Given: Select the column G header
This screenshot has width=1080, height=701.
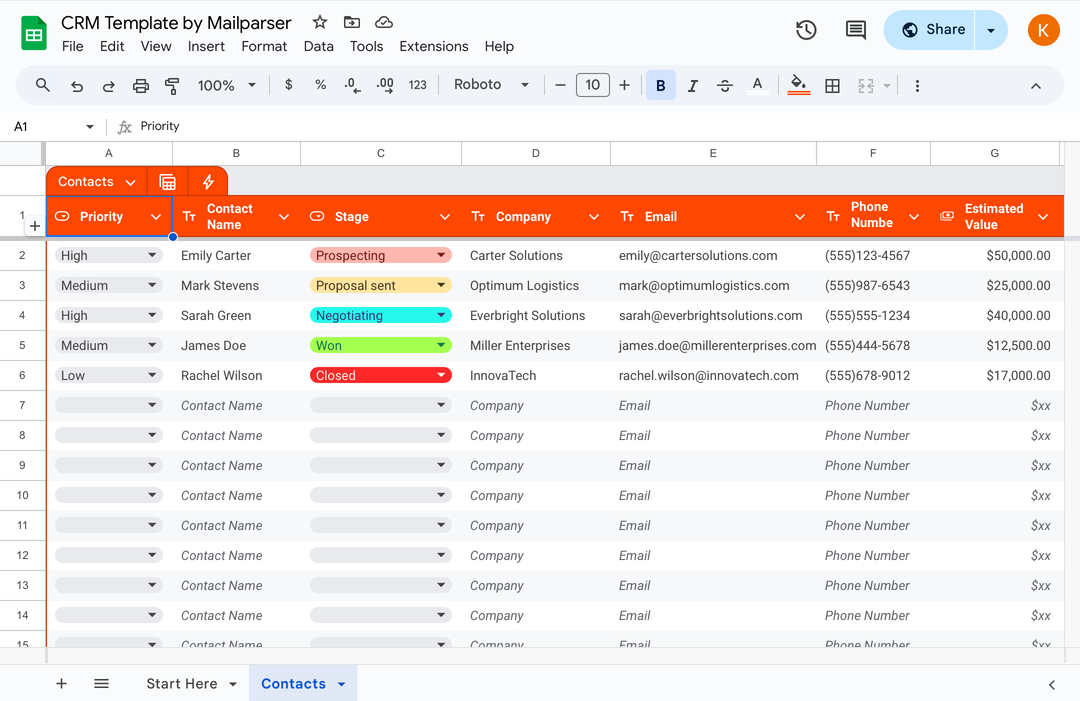Looking at the screenshot, I should click(995, 154).
